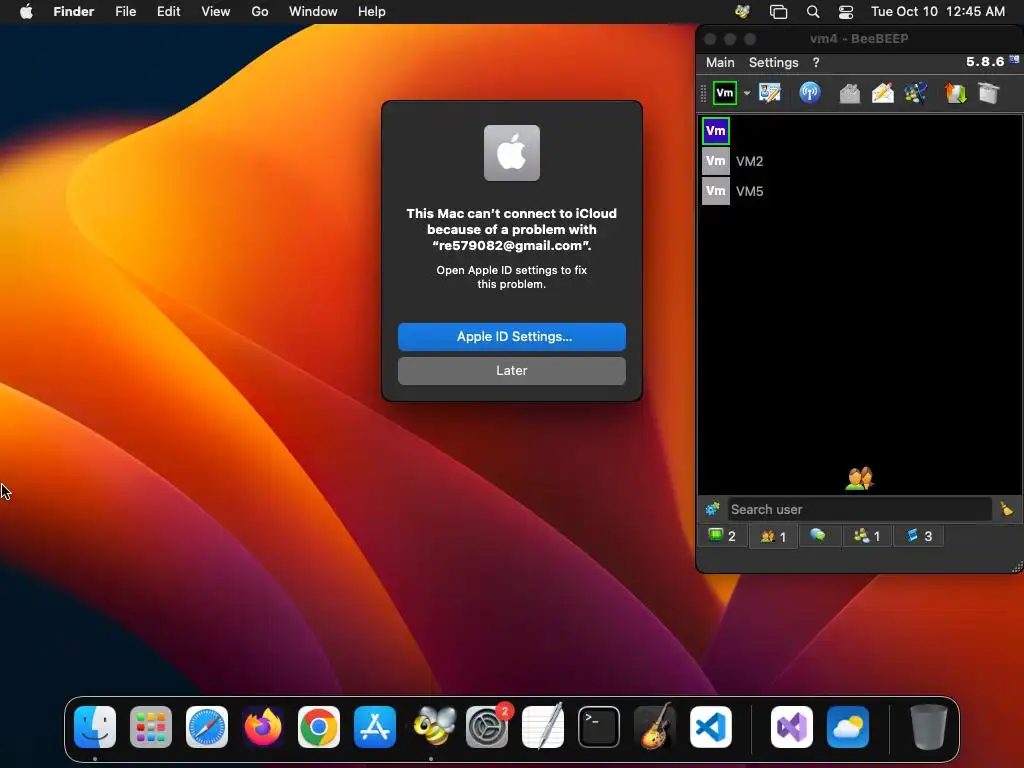
Task: Open the Edit menu
Action: [168, 12]
